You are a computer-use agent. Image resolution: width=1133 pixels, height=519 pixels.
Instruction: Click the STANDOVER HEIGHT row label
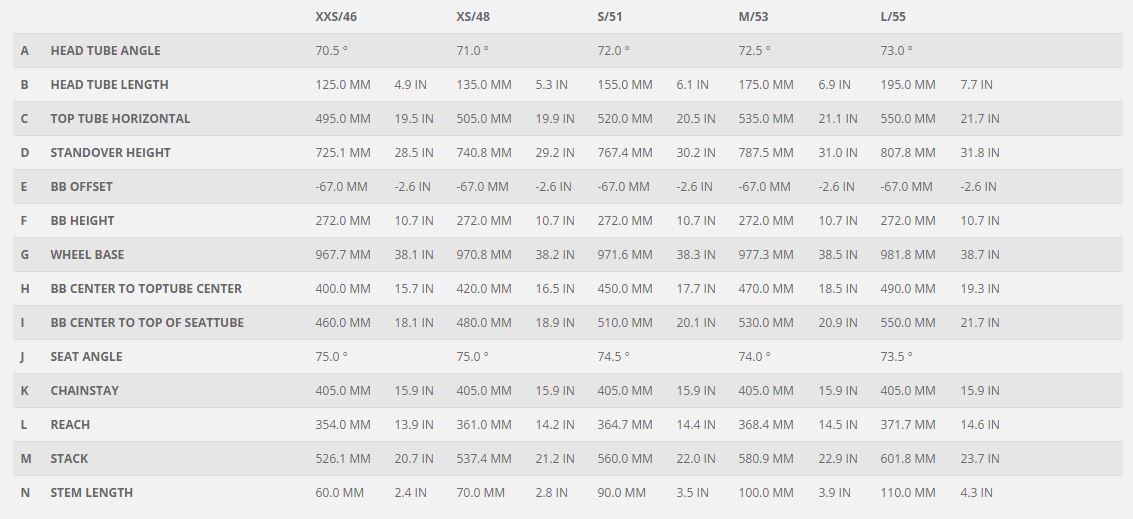click(x=110, y=153)
